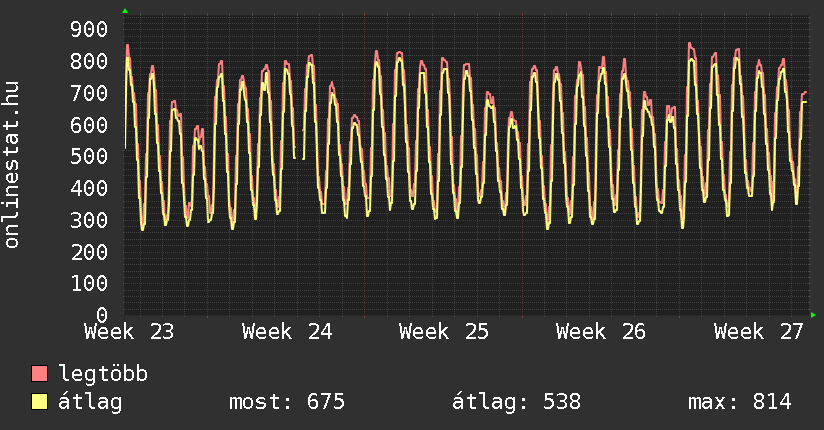Click the 300 y-axis value
The image size is (824, 430).
coord(89,220)
